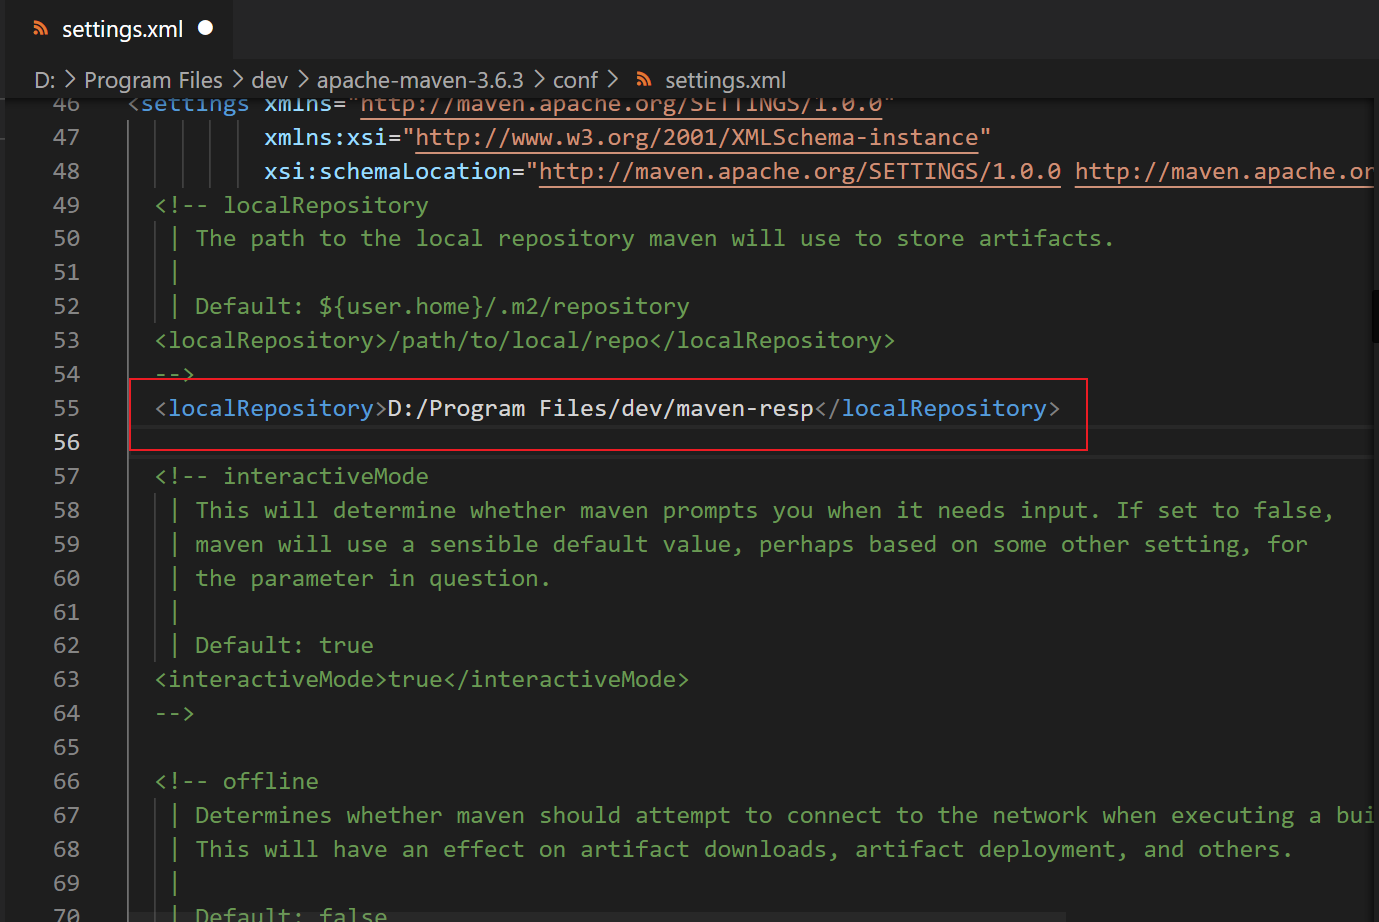The height and width of the screenshot is (922, 1379).
Task: Open the maven.apache.org/SETTINGS/1.0.0 schemaLocation link
Action: [799, 171]
